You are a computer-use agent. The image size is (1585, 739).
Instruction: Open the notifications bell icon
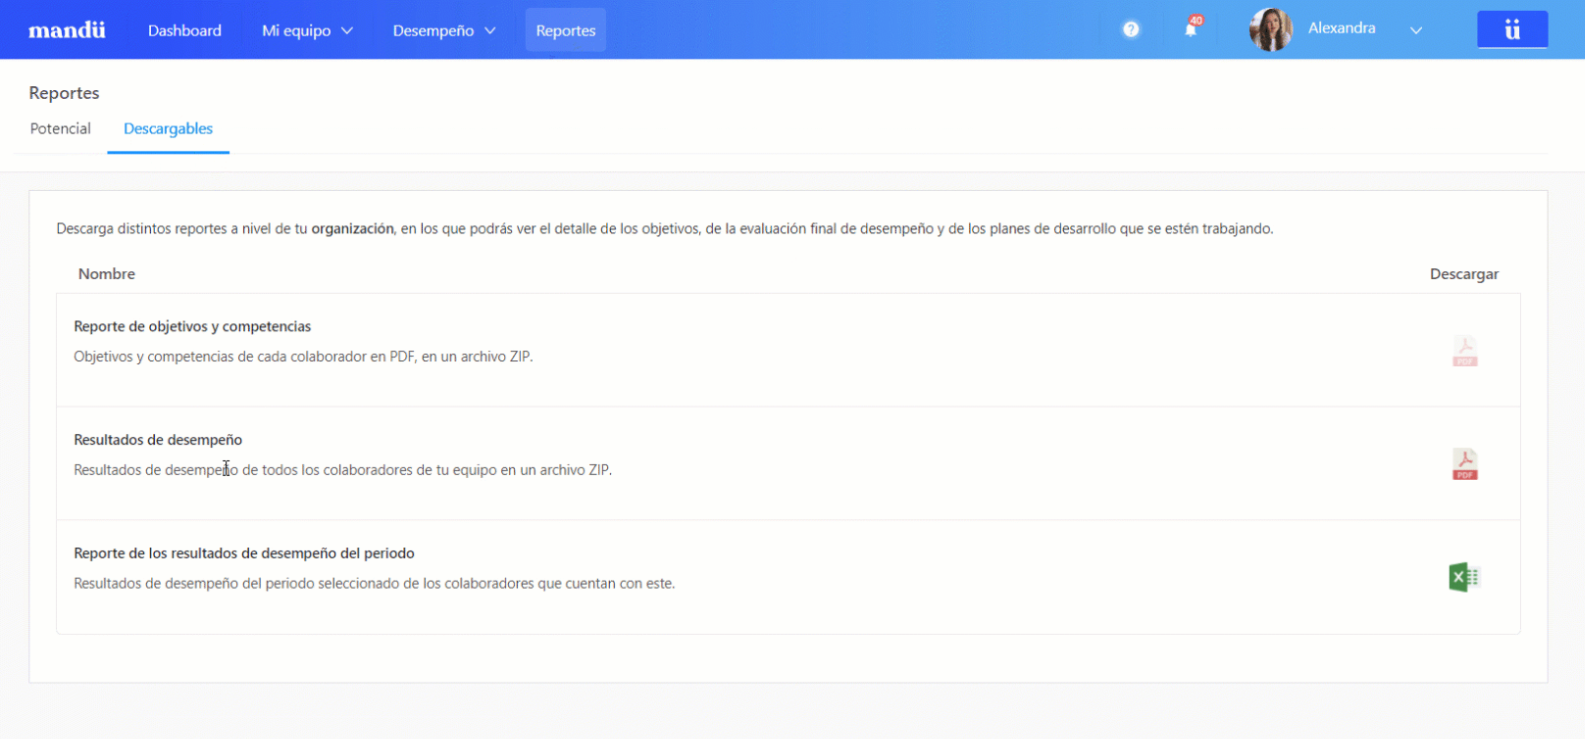[x=1191, y=29]
